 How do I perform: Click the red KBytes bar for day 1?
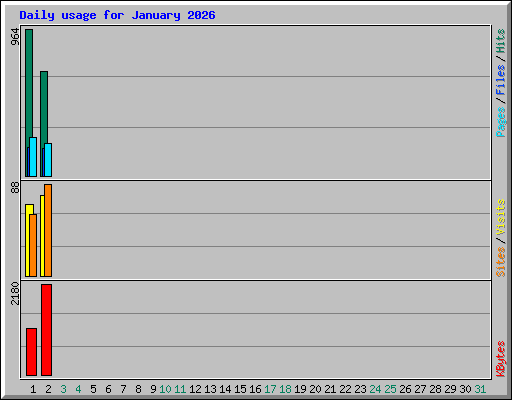(x=31, y=352)
